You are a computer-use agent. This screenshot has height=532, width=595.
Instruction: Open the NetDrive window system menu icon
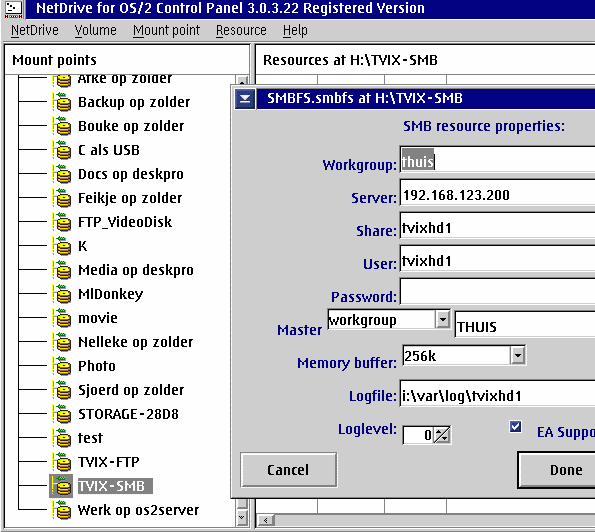[13, 9]
